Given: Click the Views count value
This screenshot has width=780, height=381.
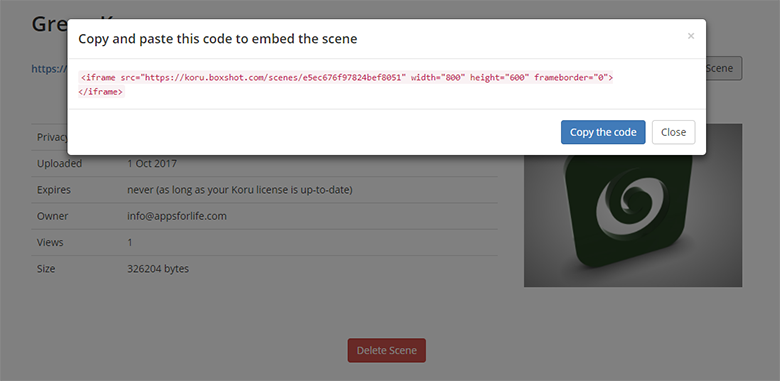Looking at the screenshot, I should point(130,242).
